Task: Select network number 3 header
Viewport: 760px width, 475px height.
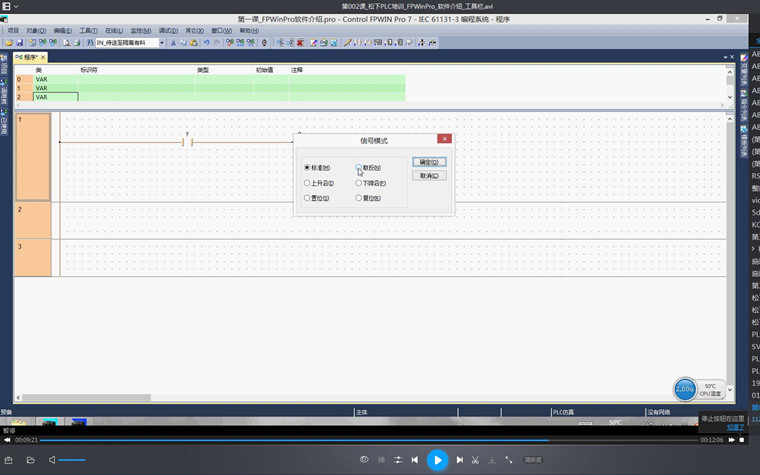Action: click(33, 258)
